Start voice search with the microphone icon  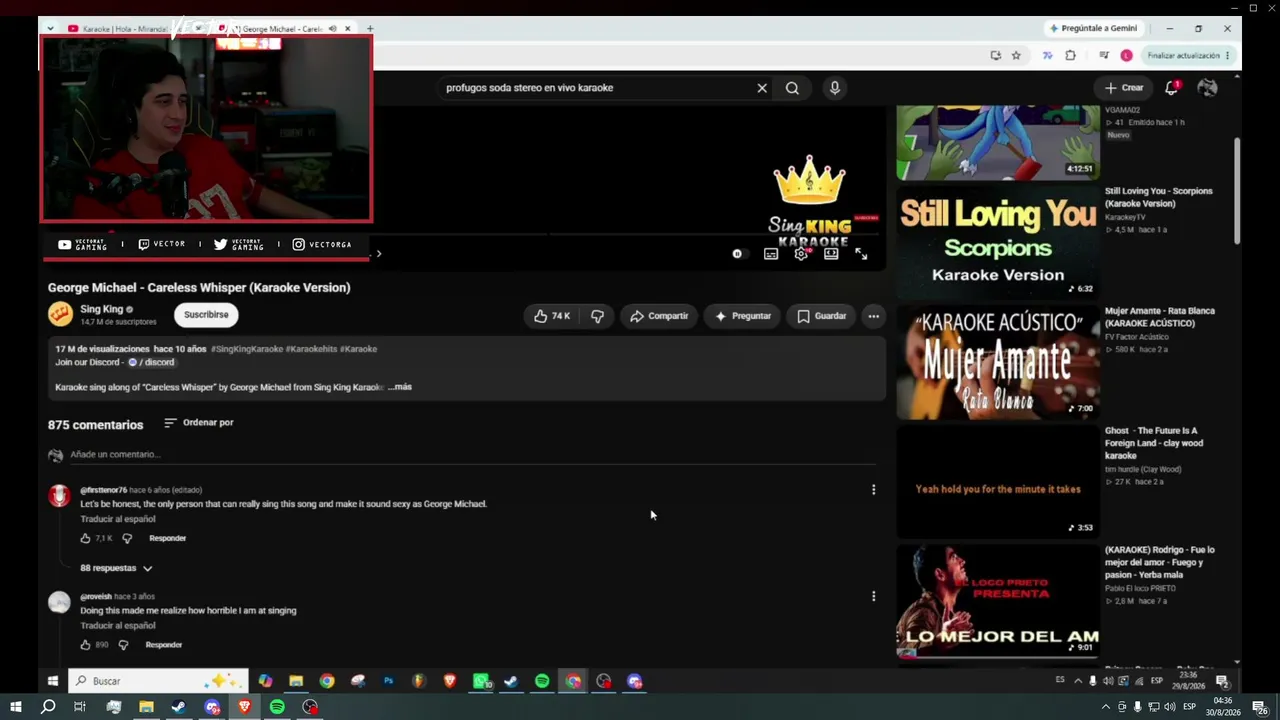click(835, 88)
